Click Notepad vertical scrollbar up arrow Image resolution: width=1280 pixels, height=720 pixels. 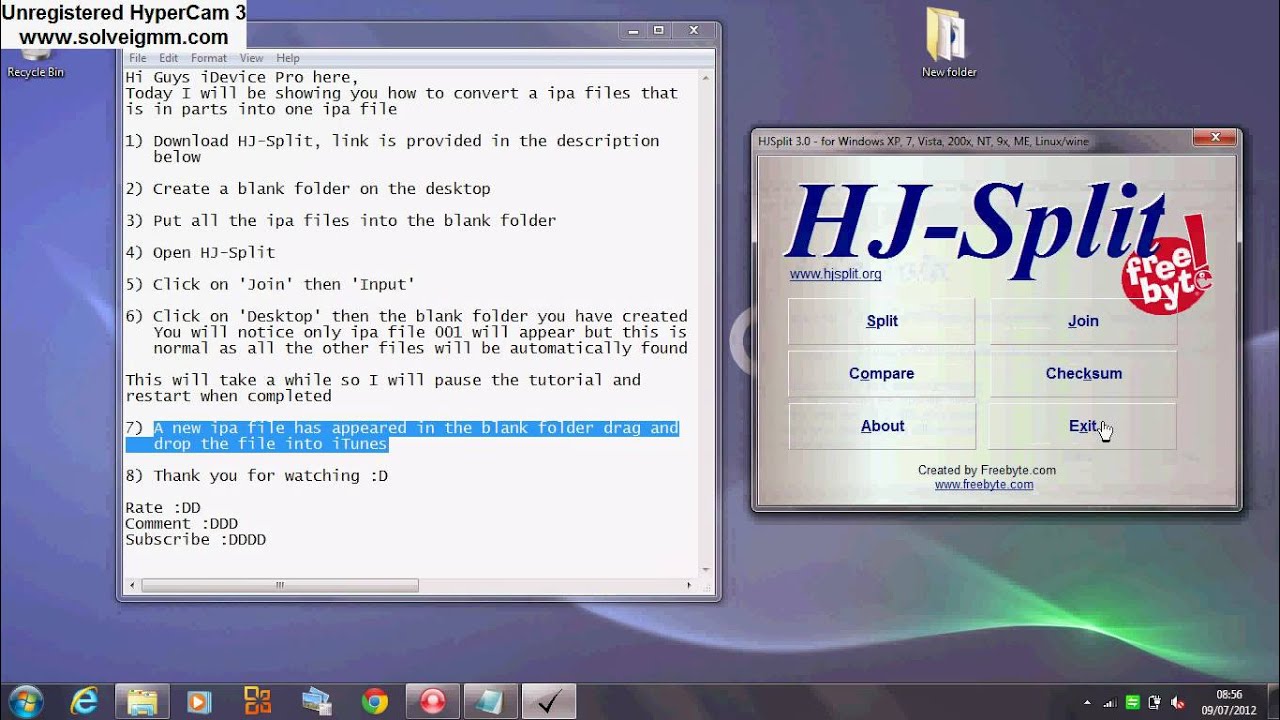(706, 77)
